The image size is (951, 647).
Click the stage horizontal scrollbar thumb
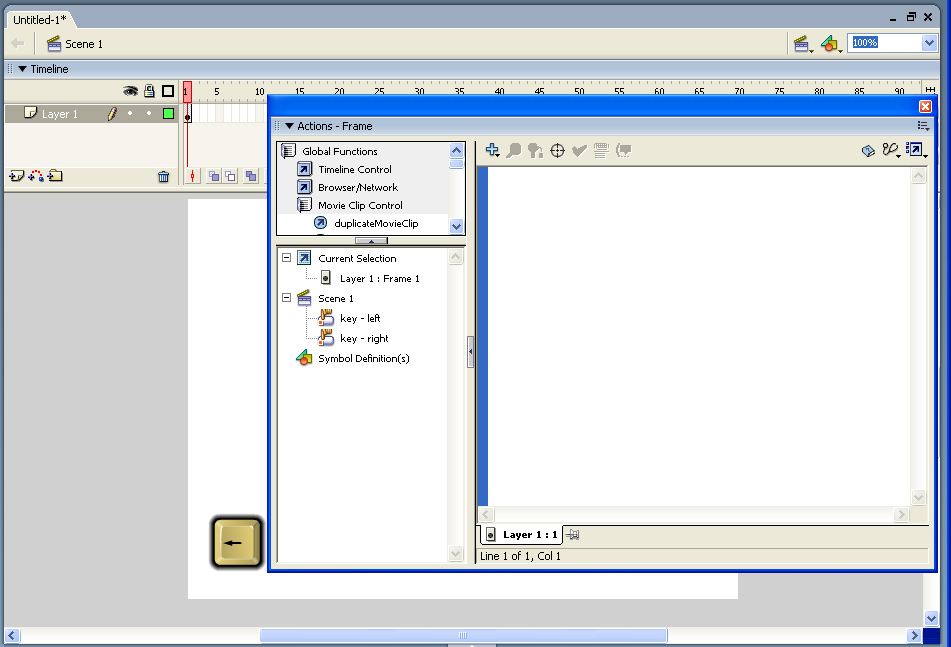point(463,635)
